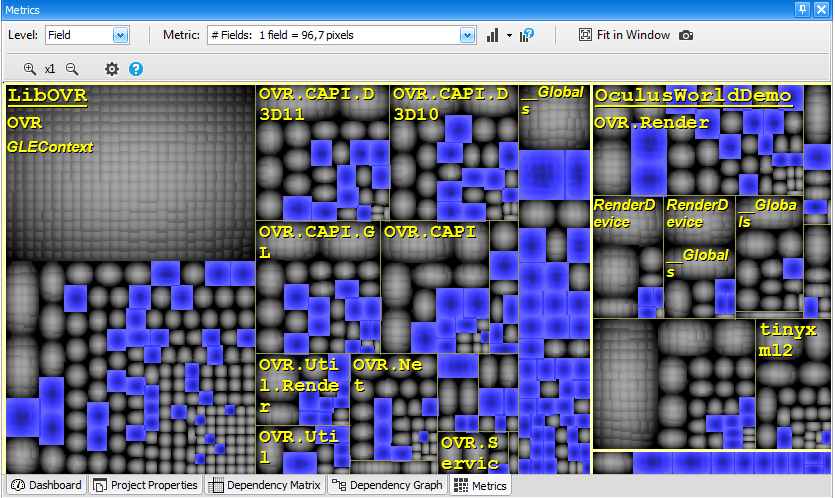
Task: Open treemap settings gear icon
Action: point(112,69)
